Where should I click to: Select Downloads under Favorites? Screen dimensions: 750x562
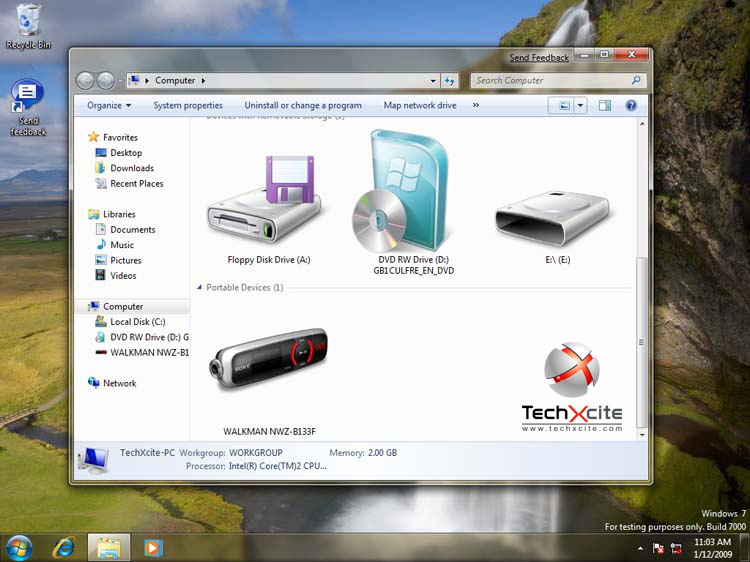(132, 168)
